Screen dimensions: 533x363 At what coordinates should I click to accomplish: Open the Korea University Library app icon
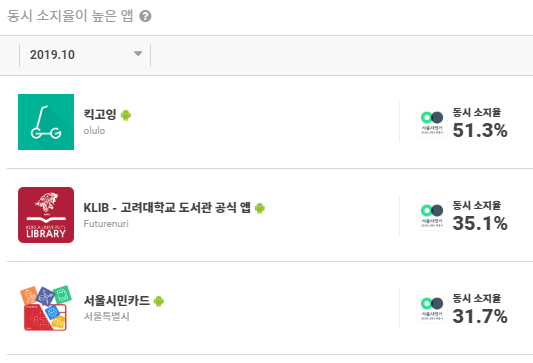tap(46, 215)
